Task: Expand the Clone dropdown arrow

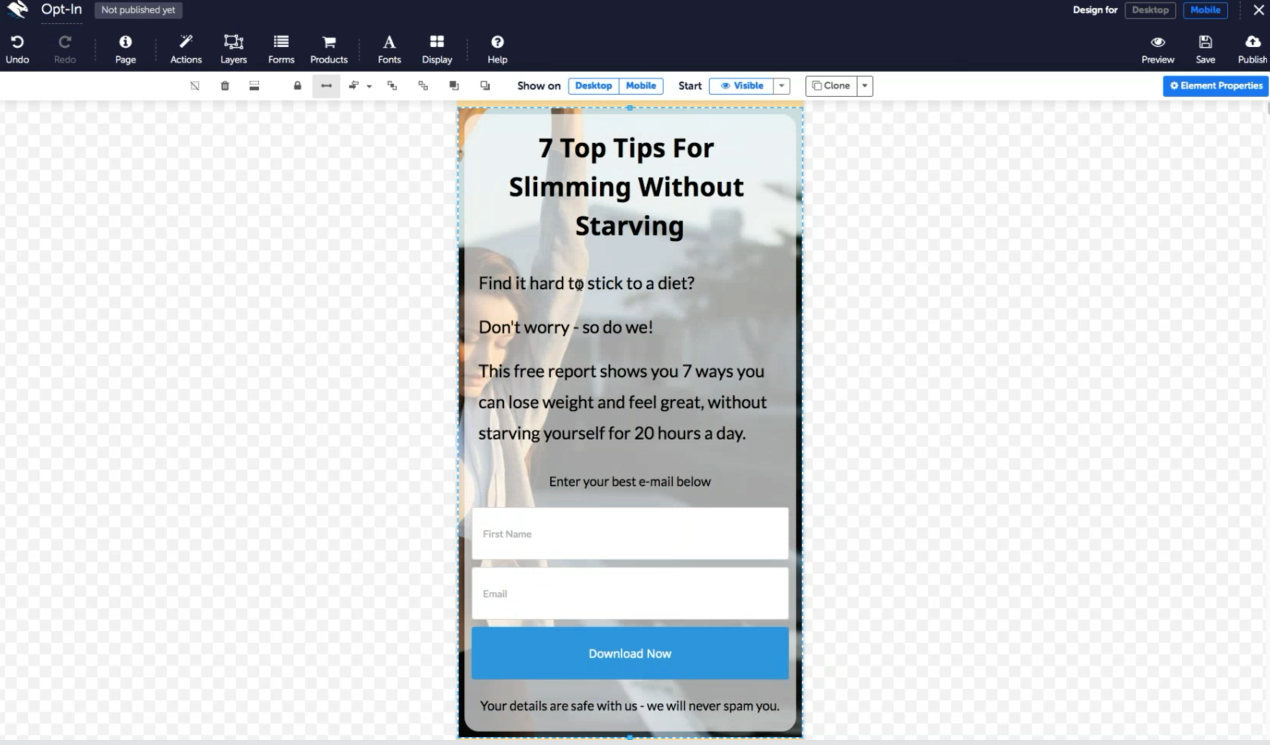Action: coord(864,86)
